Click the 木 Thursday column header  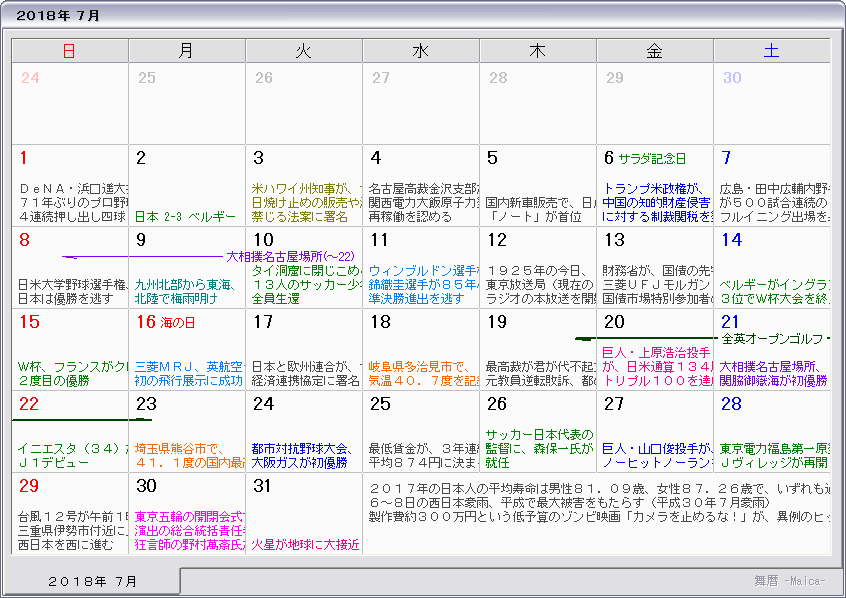click(538, 51)
